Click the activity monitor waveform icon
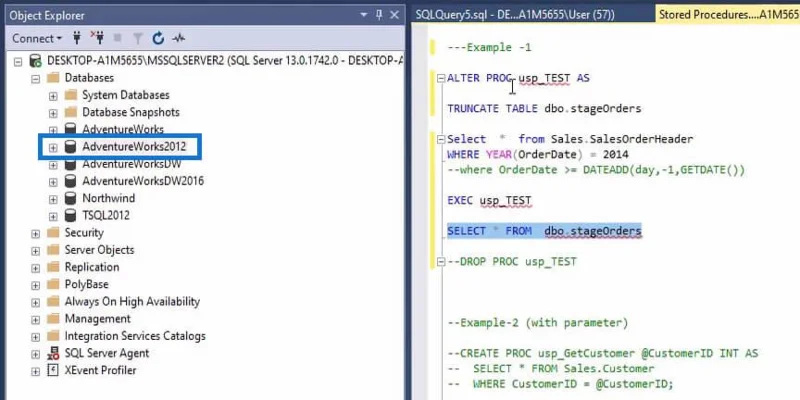Image resolution: width=800 pixels, height=400 pixels. pyautogui.click(x=179, y=38)
